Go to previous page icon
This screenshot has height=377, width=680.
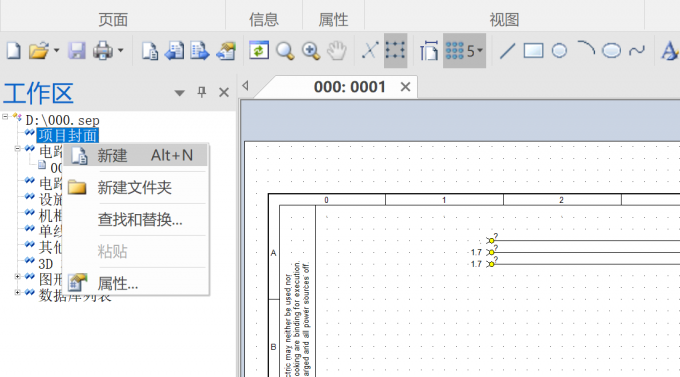click(x=174, y=51)
